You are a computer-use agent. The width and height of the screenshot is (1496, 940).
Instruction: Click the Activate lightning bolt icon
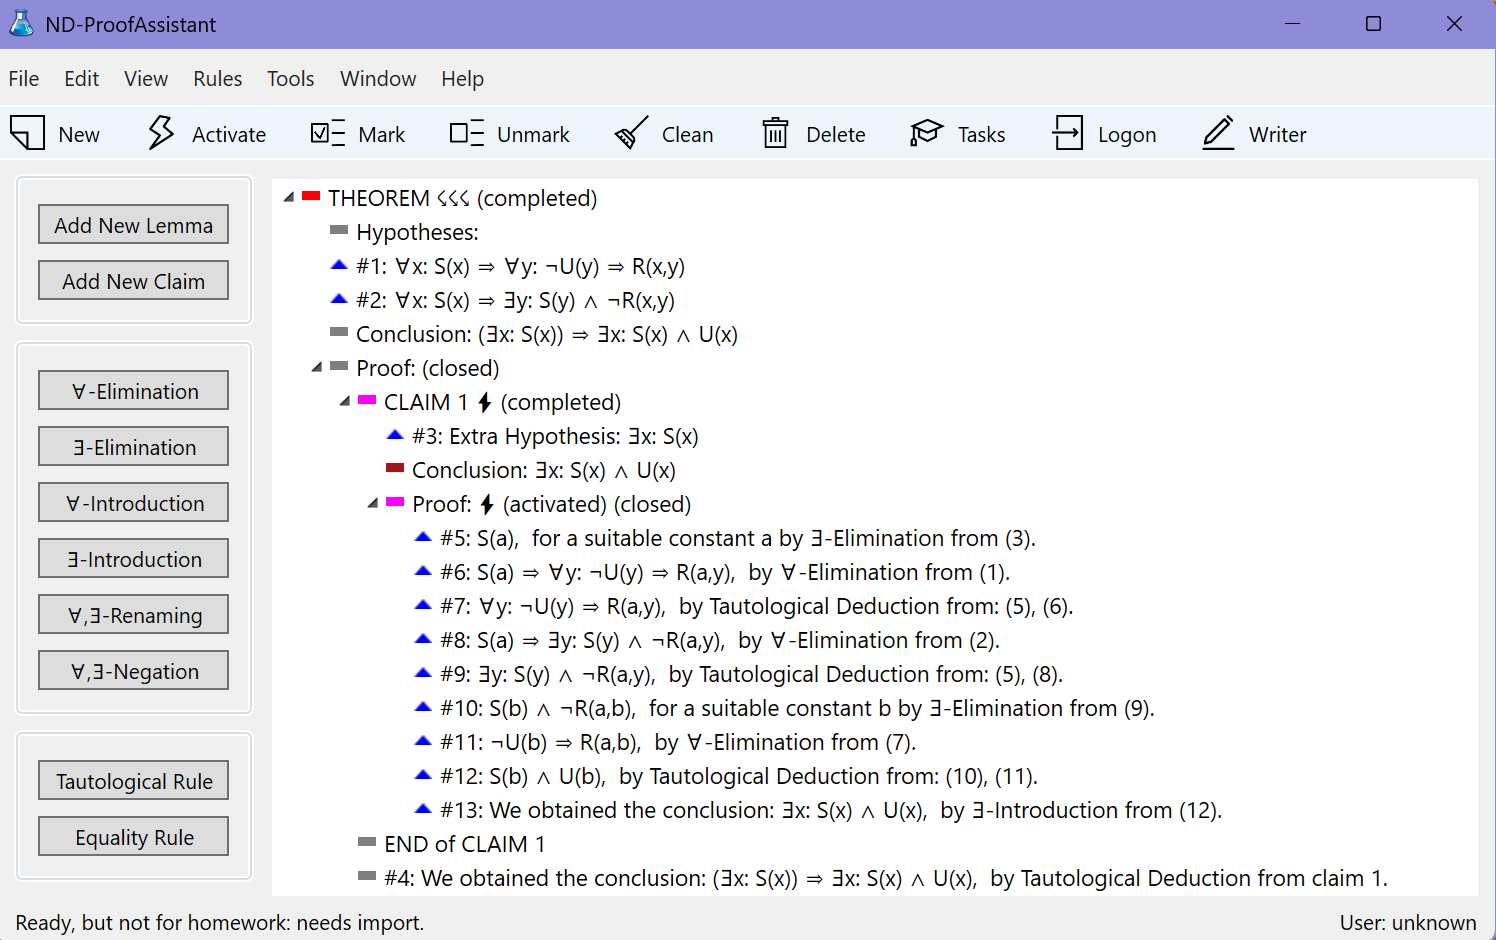[160, 133]
